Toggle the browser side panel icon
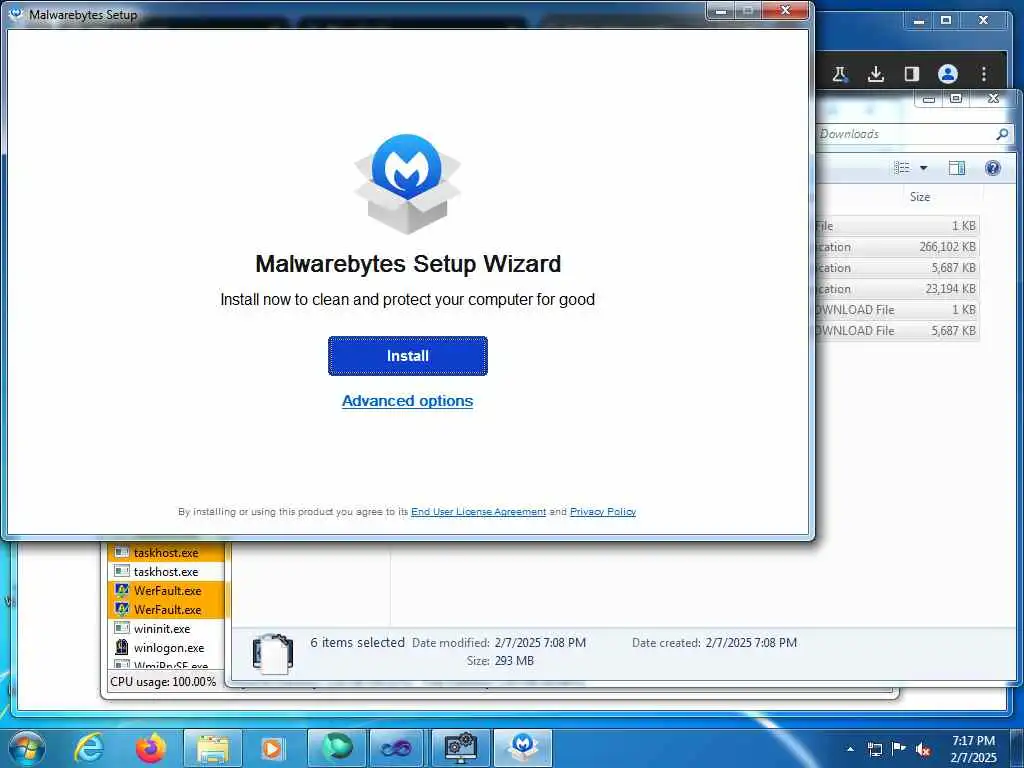Screen dimensions: 1024x768 pyautogui.click(x=912, y=74)
